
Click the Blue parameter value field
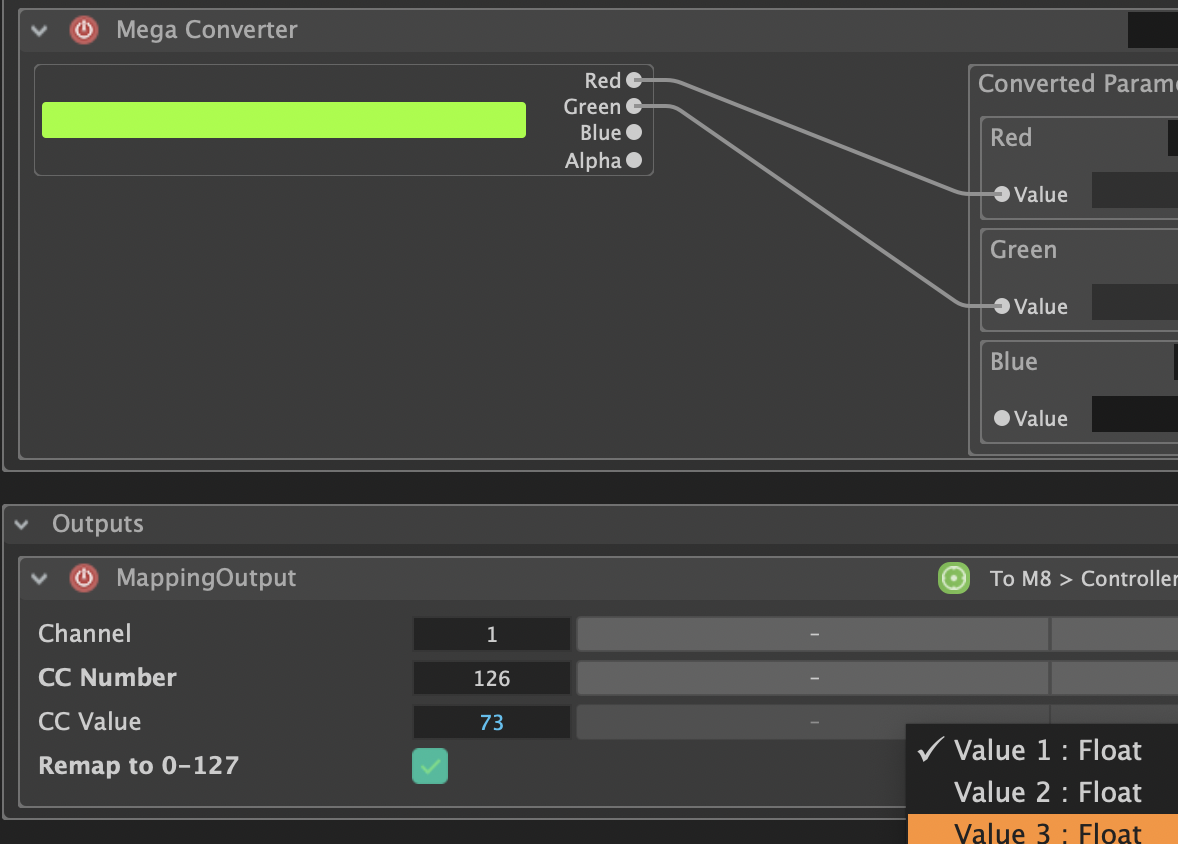click(x=1134, y=414)
